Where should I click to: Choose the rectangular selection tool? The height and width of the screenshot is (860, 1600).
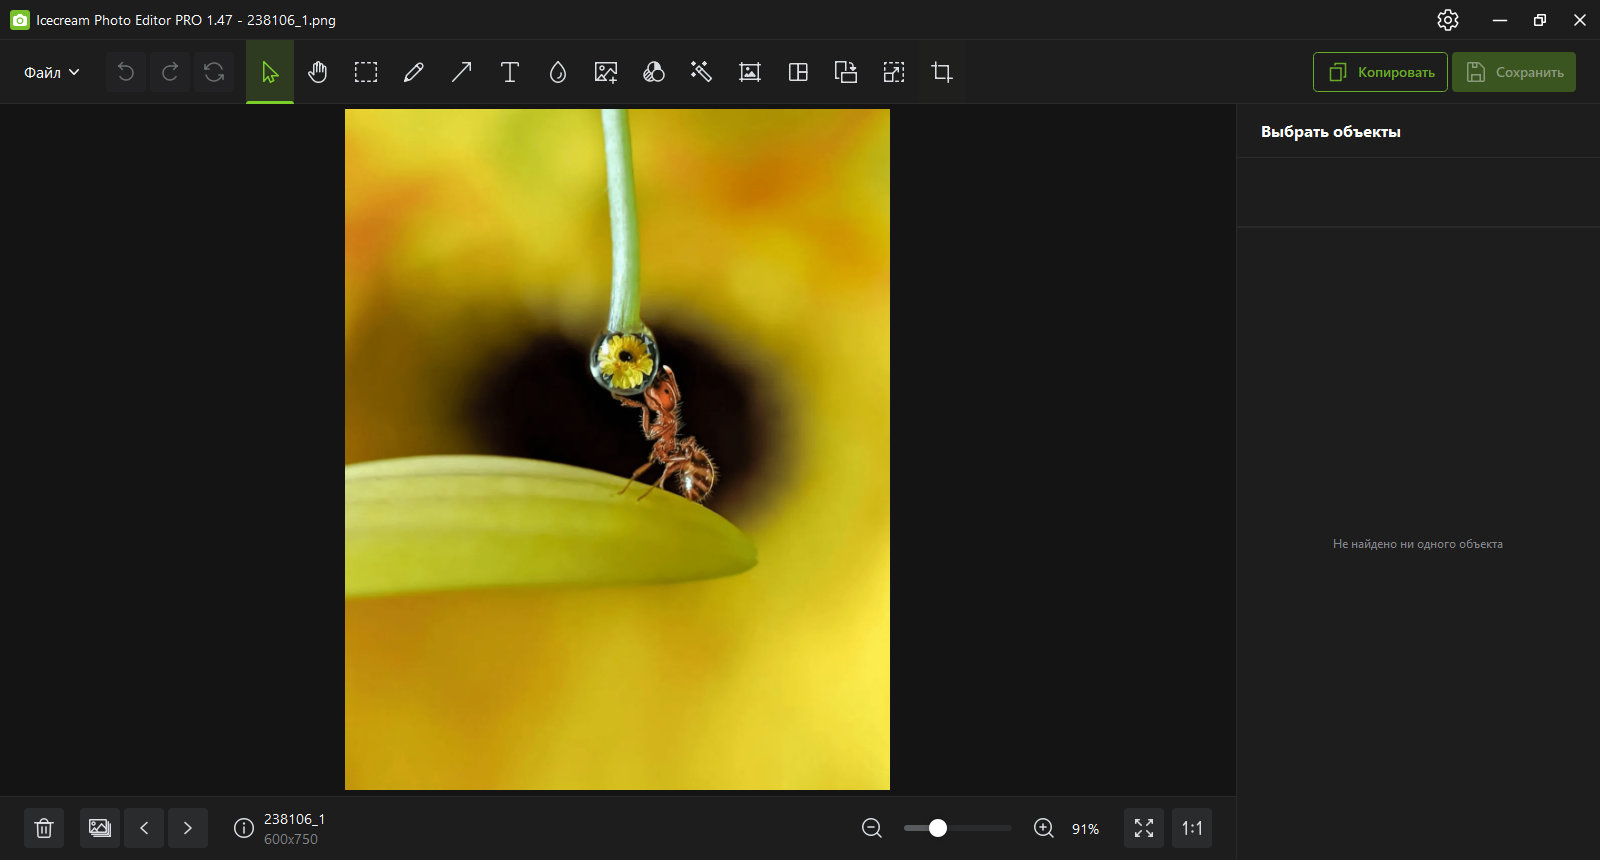[x=366, y=72]
